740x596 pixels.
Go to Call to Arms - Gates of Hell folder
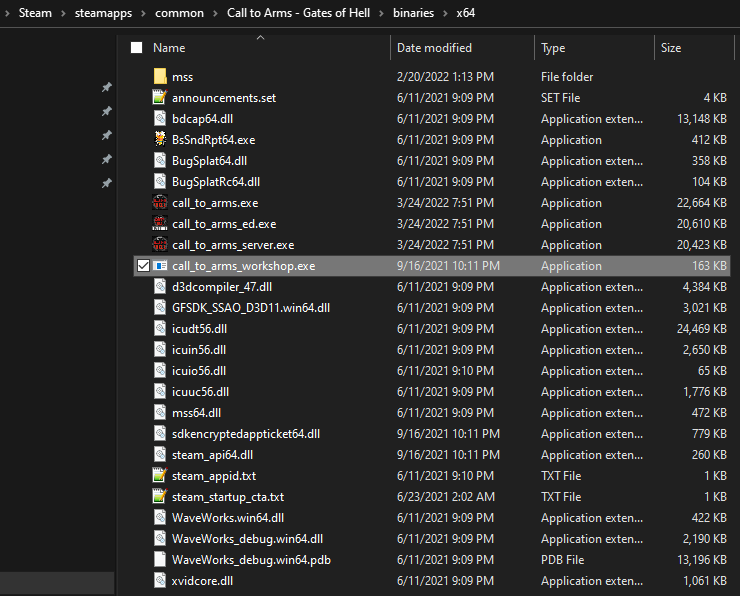coord(298,13)
